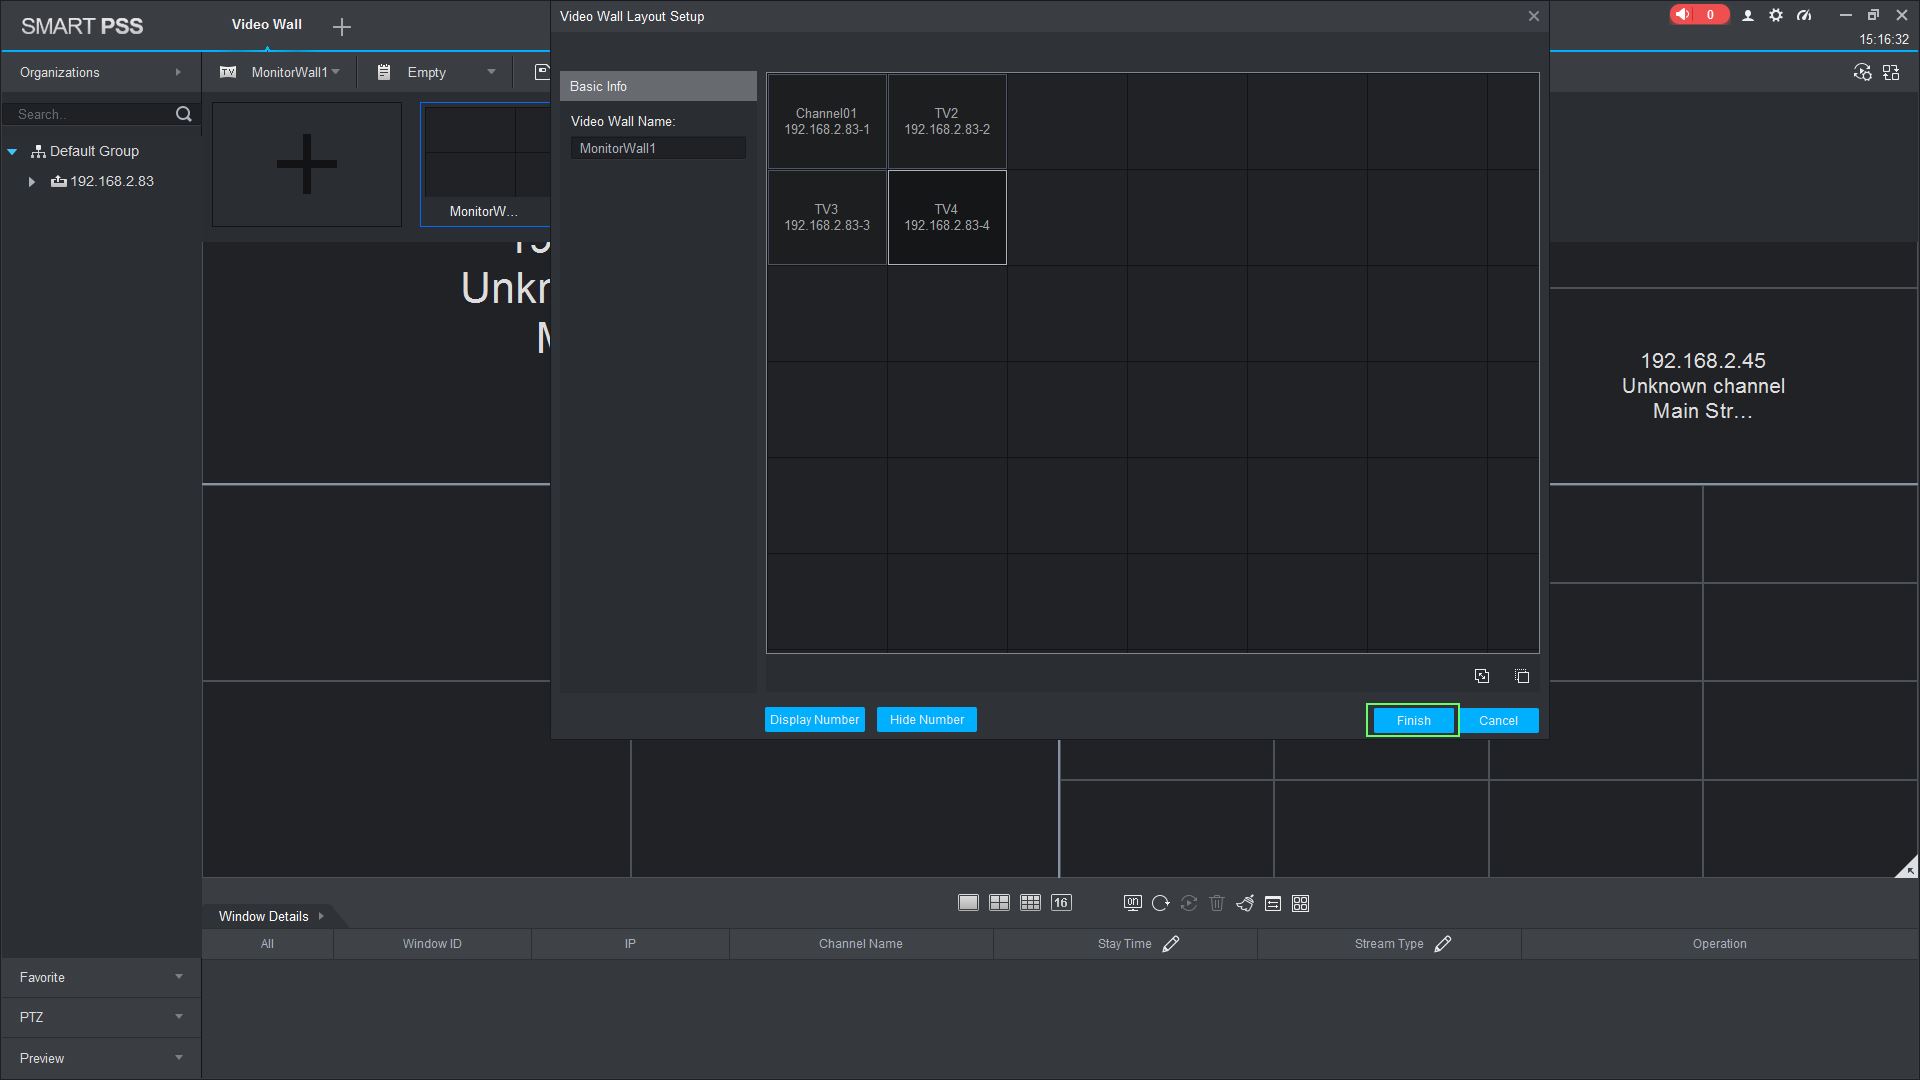Select the 16-window split layout icon

pyautogui.click(x=1061, y=903)
